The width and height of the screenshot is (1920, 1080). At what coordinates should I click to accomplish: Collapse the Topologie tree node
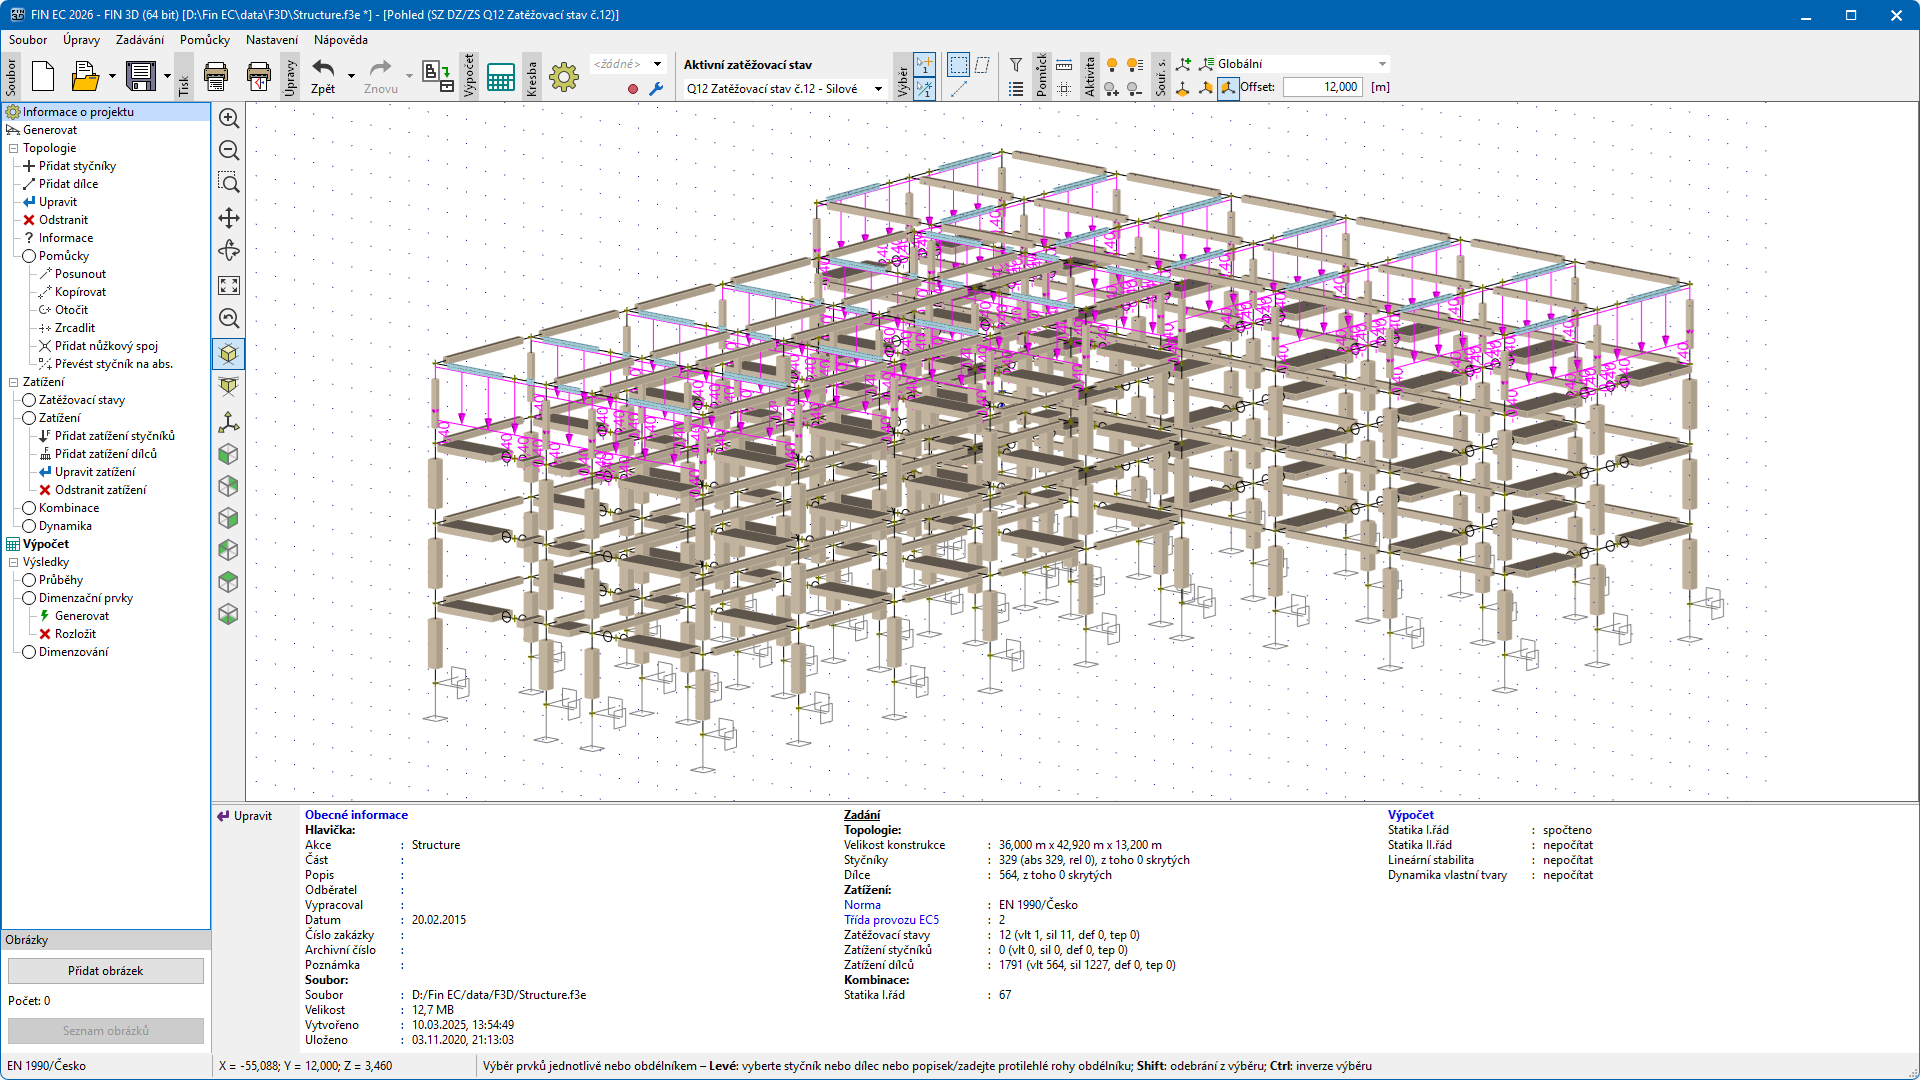13,148
